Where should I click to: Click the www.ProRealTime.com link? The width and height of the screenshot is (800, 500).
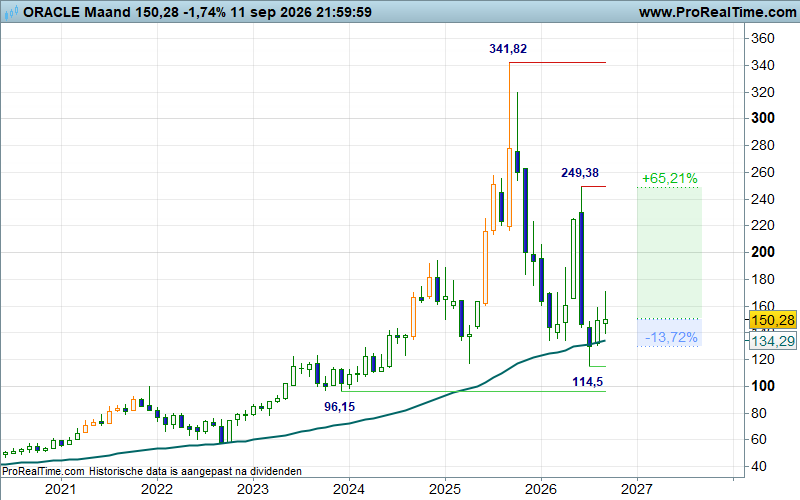pyautogui.click(x=717, y=12)
